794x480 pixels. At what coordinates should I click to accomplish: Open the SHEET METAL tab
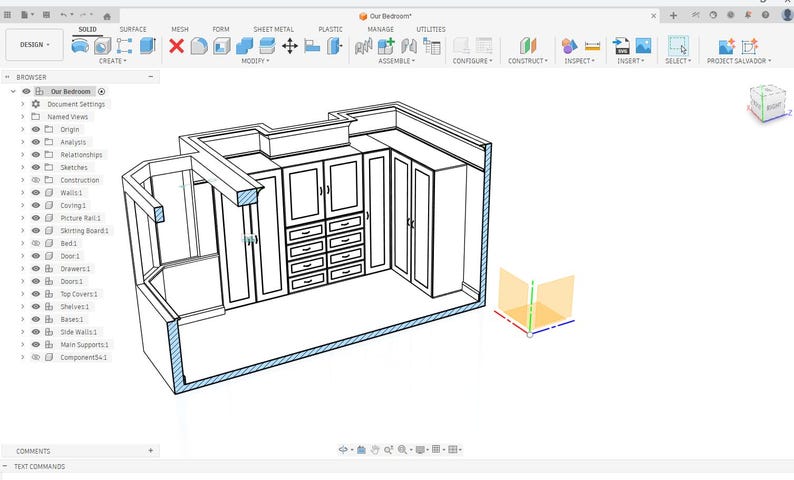coord(273,29)
